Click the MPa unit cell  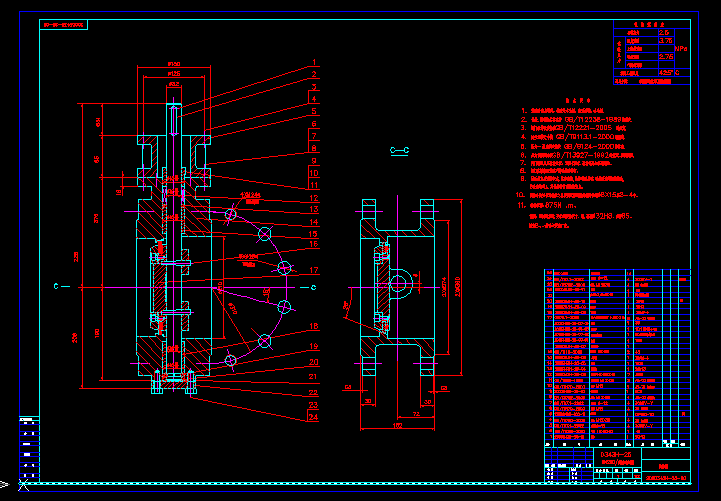click(681, 47)
